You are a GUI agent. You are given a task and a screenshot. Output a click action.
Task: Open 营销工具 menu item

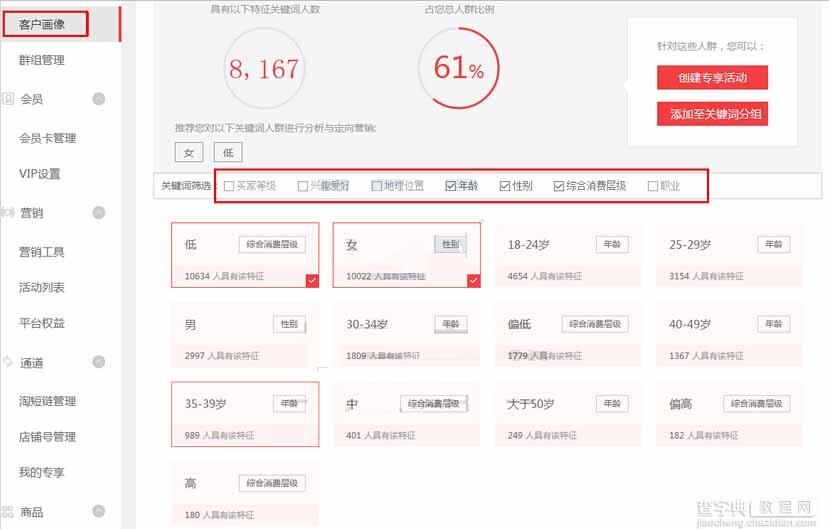pos(42,252)
